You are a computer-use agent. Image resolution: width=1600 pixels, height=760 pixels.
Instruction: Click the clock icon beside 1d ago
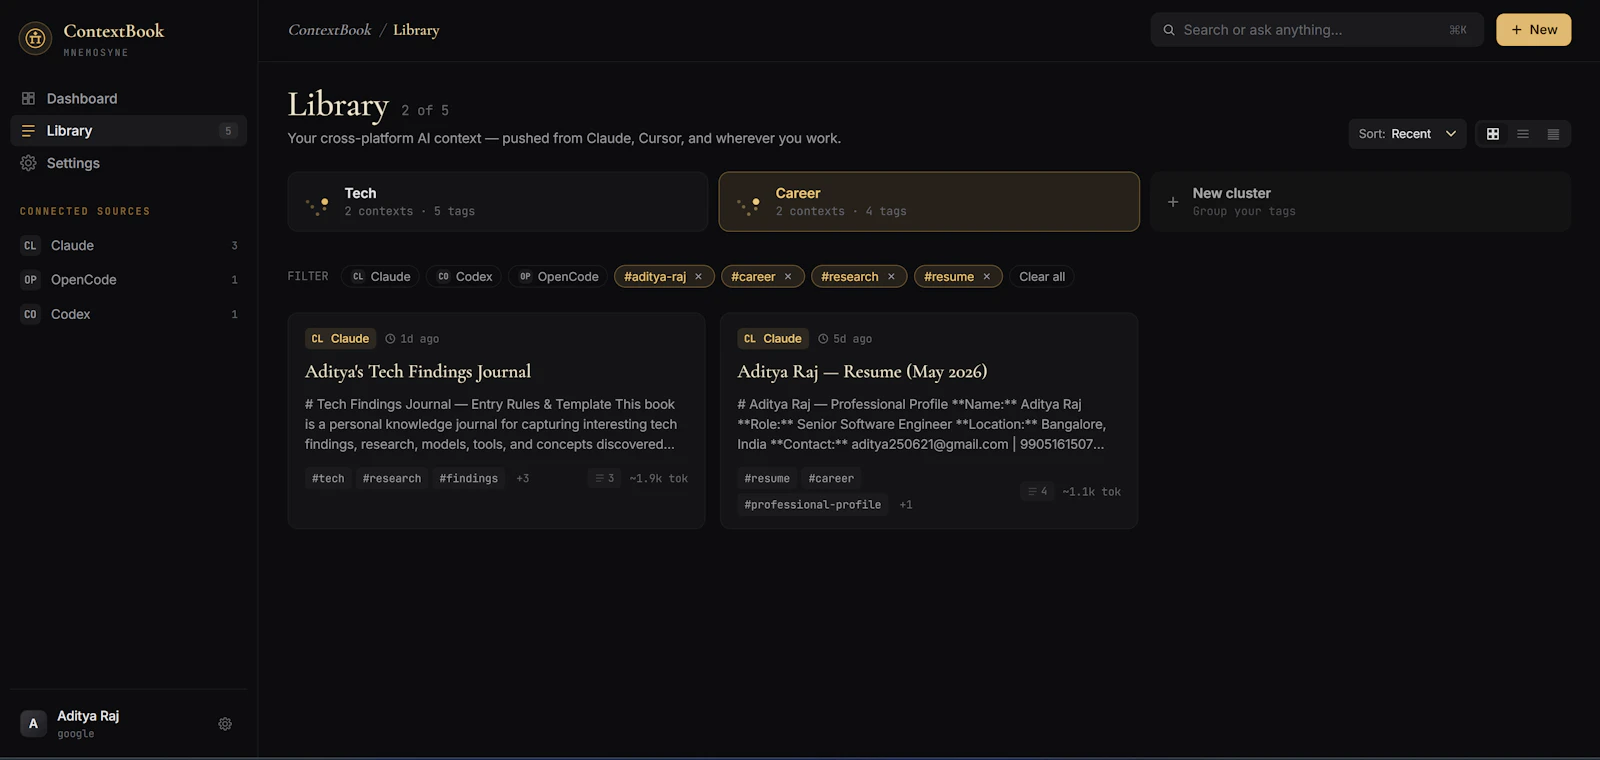[390, 339]
